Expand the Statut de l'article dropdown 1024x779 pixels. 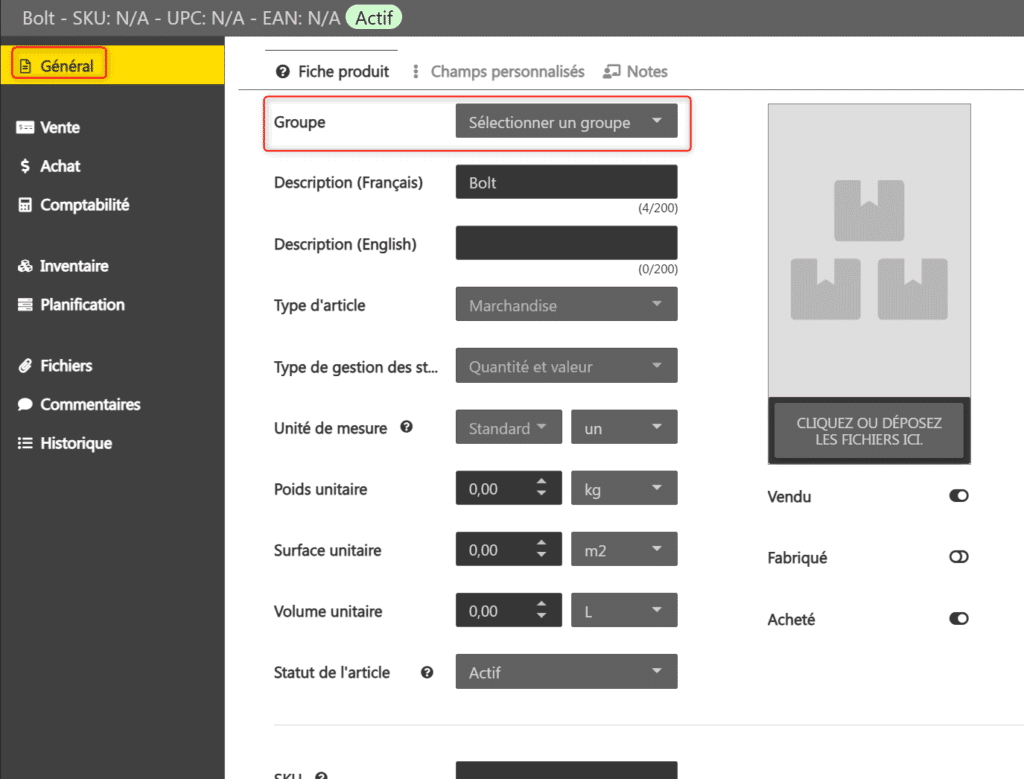click(566, 672)
